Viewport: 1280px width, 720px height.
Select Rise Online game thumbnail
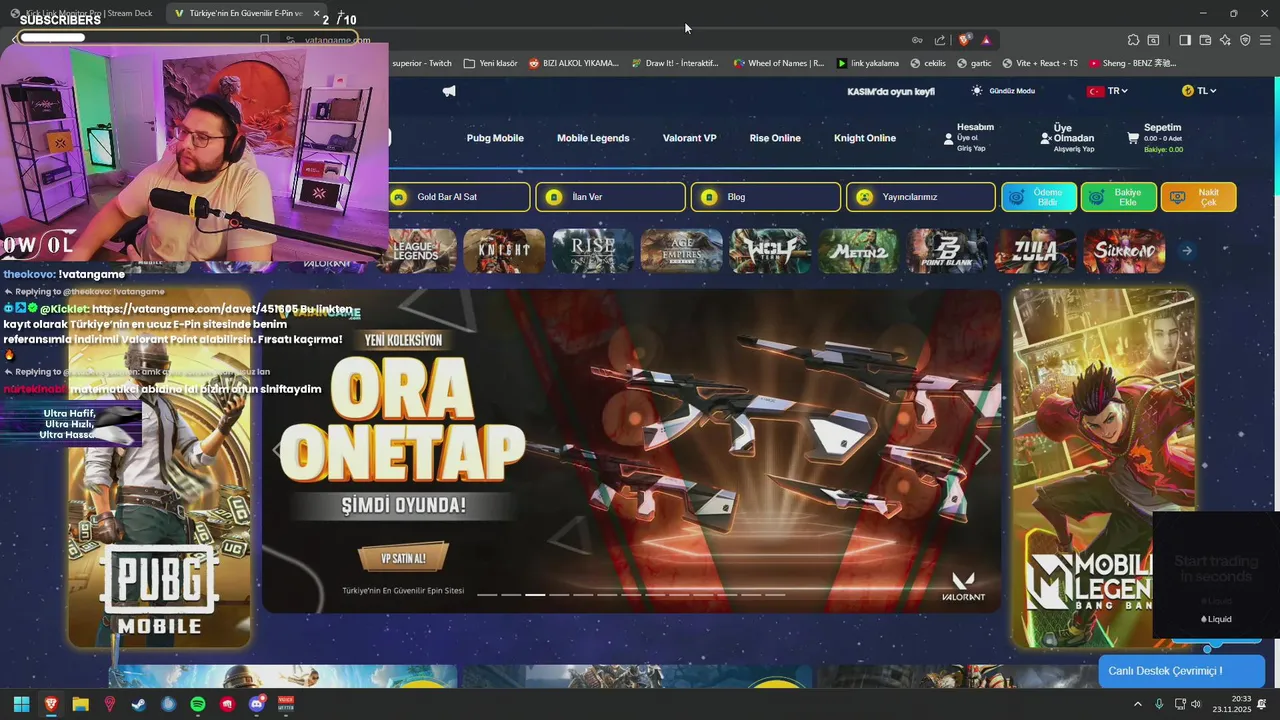[593, 251]
